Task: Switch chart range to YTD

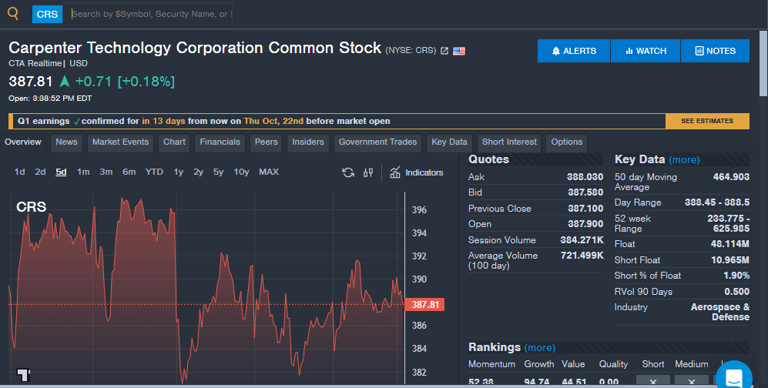Action: coord(154,172)
